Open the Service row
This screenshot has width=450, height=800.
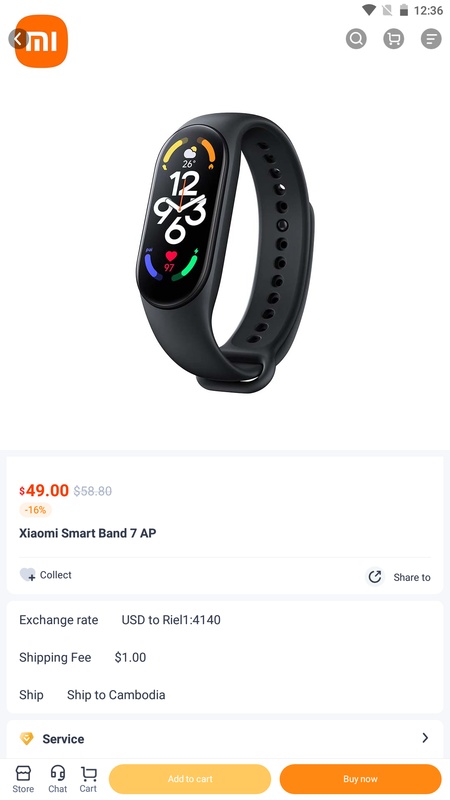[225, 739]
